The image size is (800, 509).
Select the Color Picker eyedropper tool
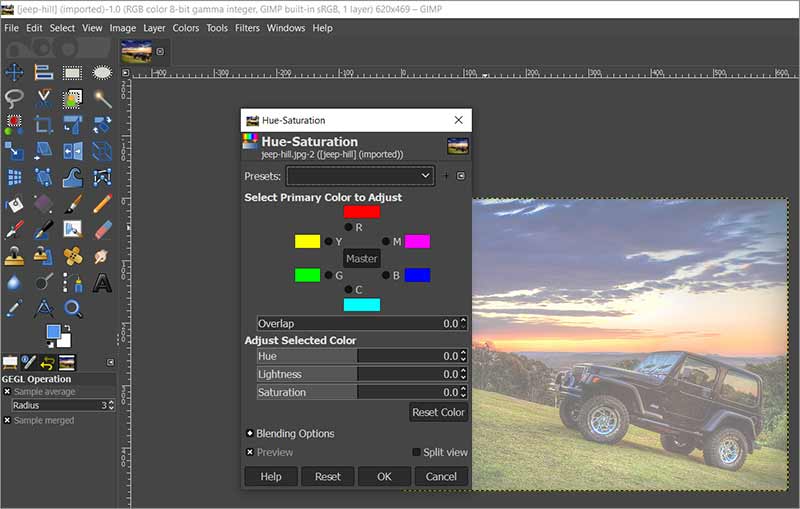click(14, 308)
